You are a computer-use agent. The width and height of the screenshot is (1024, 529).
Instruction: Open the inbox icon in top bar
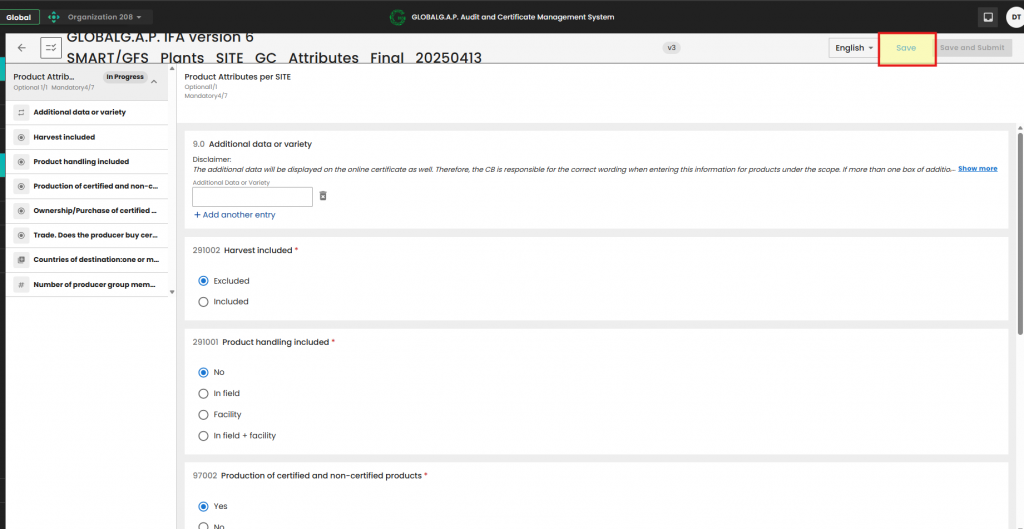(988, 17)
